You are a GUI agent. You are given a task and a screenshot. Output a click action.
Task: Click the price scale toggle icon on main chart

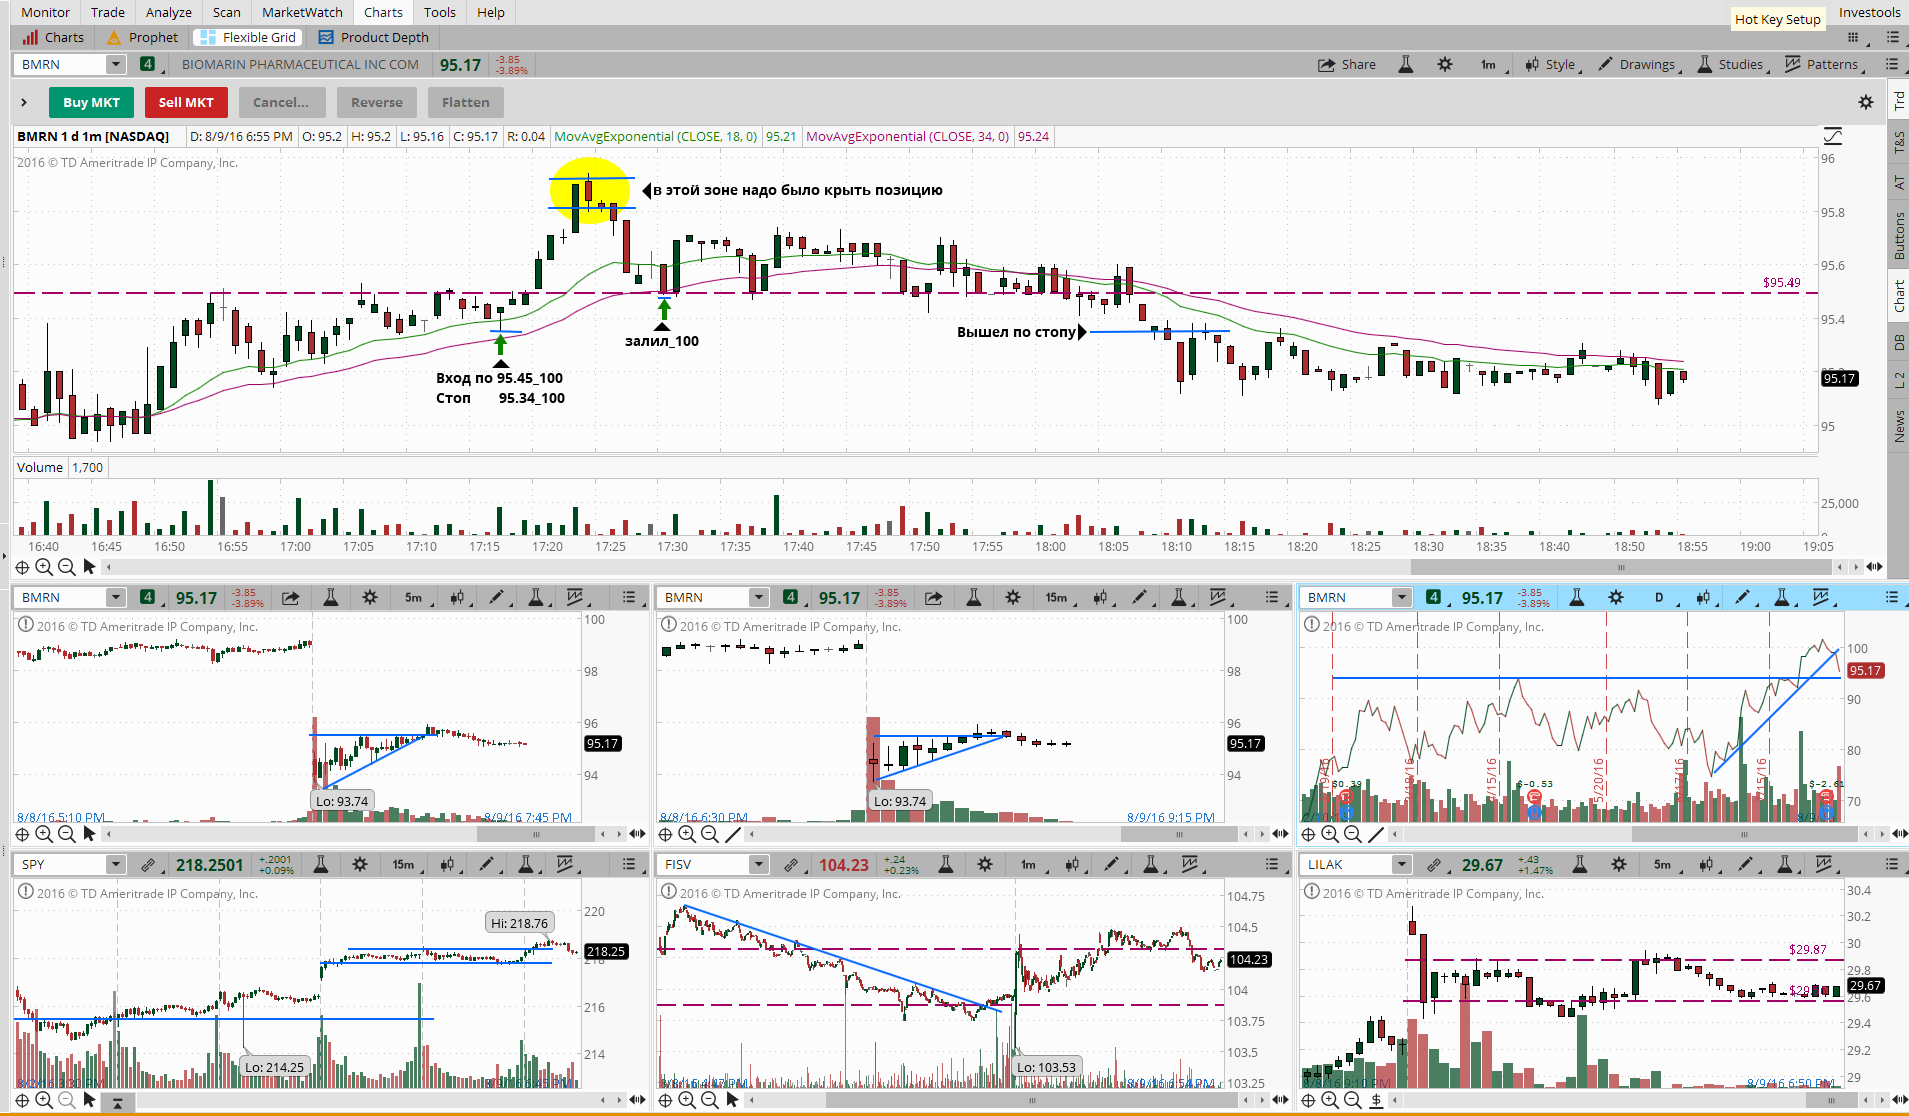coord(1833,136)
